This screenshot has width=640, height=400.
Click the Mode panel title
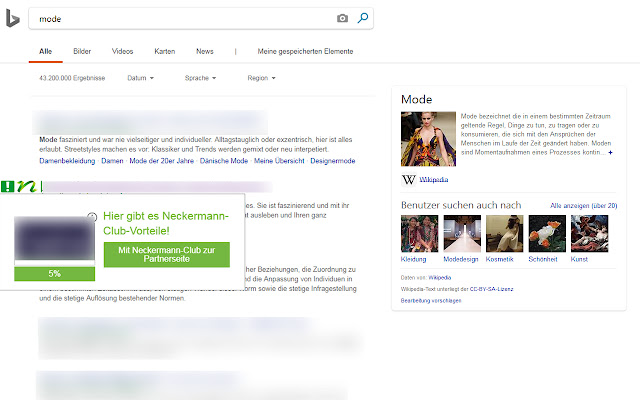point(417,99)
